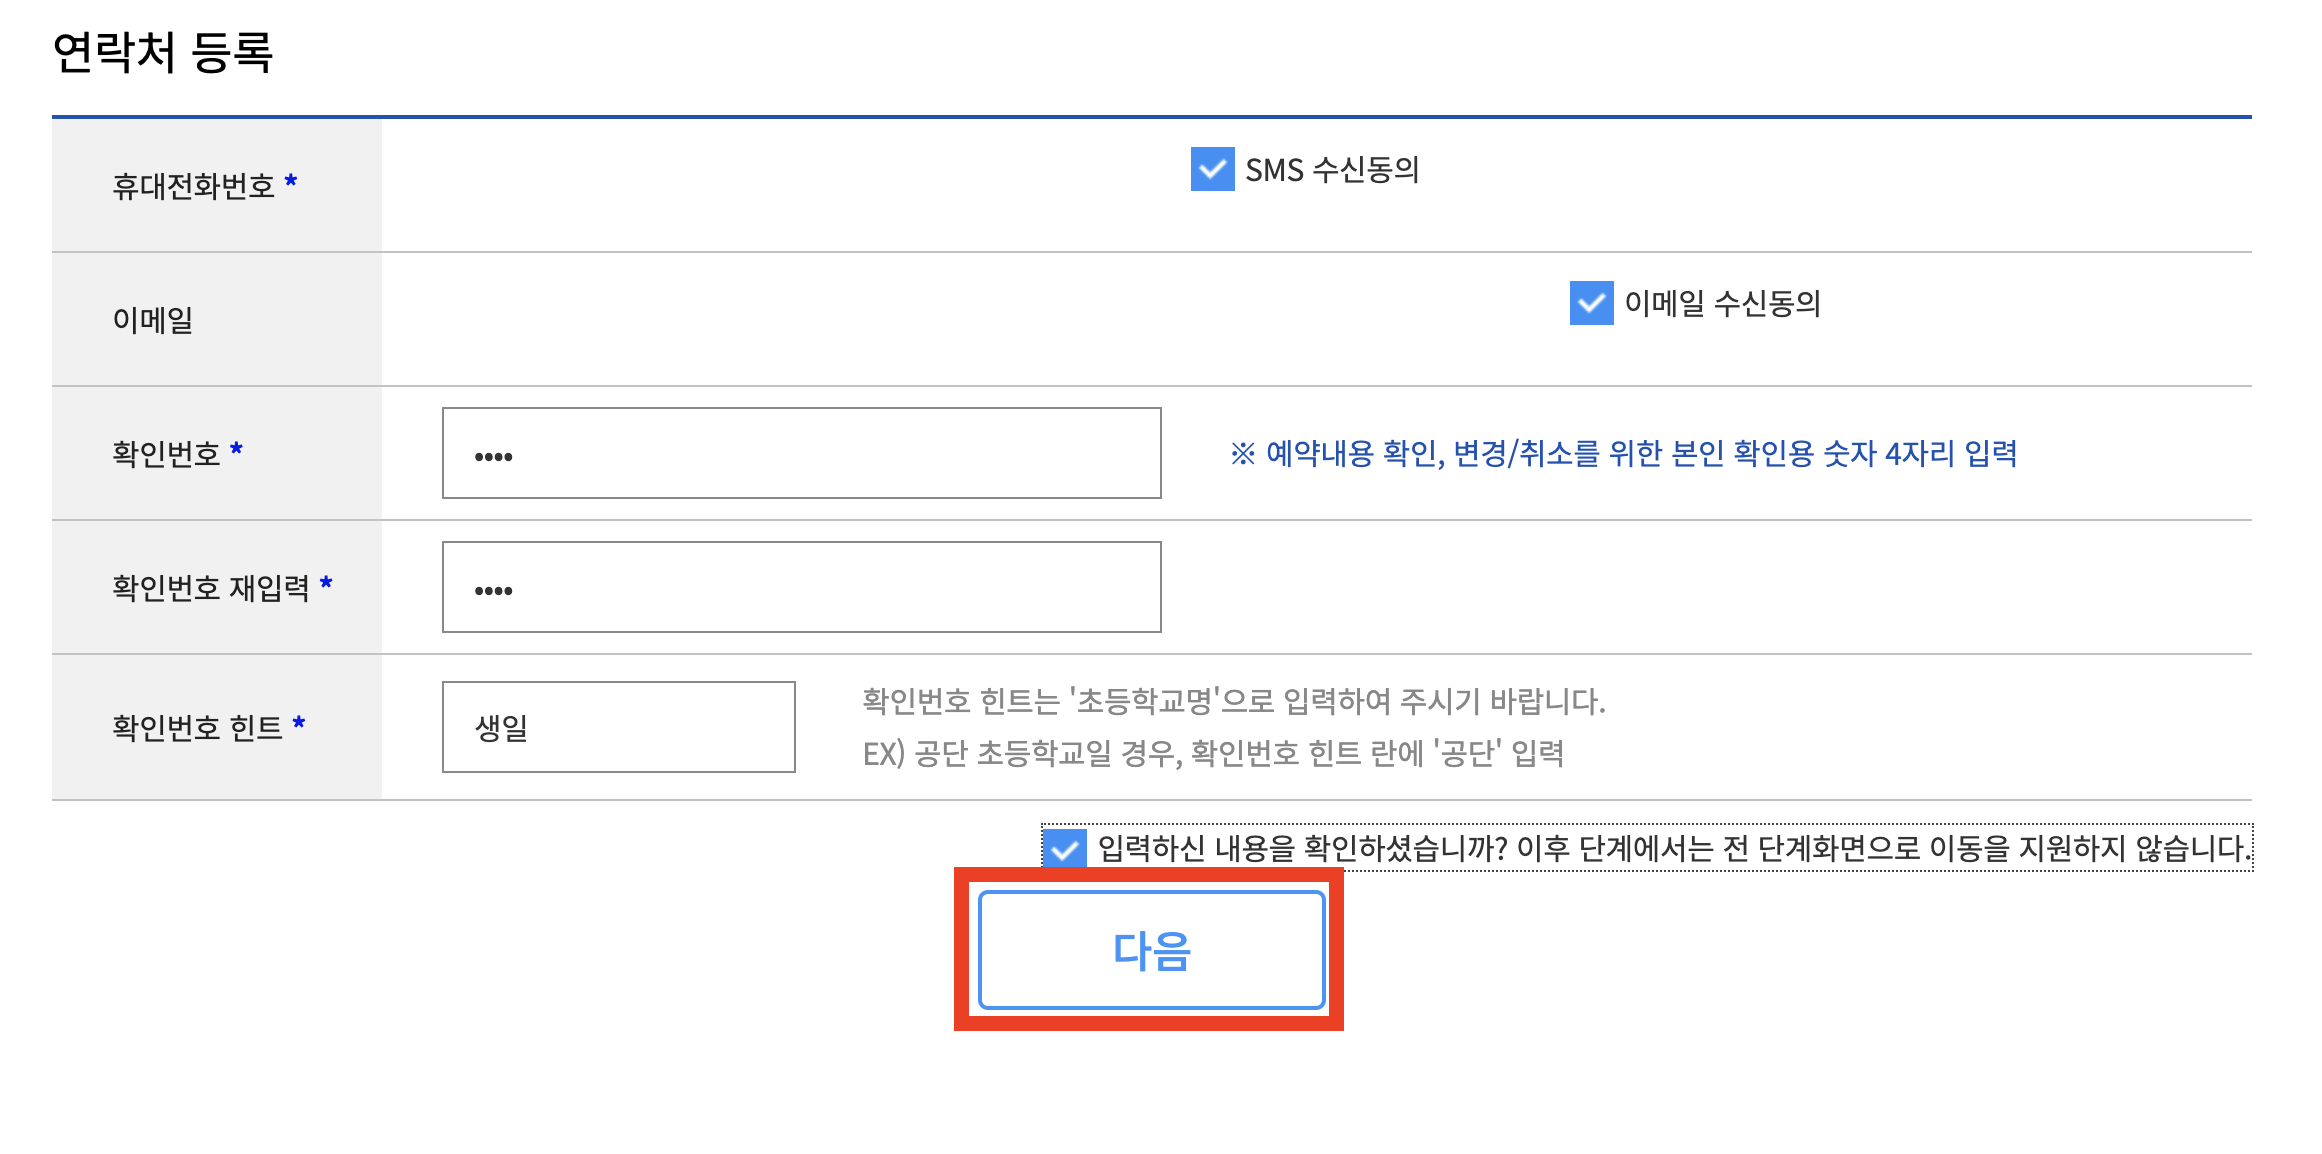2322x1154 pixels.
Task: Focus the confirmation number entry box
Action: click(800, 453)
